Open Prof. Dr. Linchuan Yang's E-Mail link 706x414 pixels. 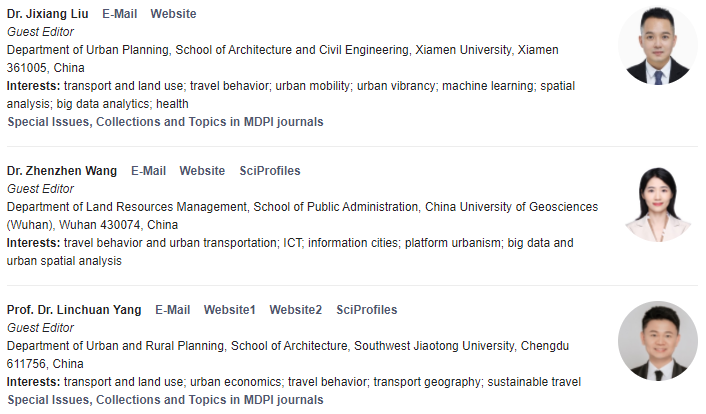coord(172,310)
